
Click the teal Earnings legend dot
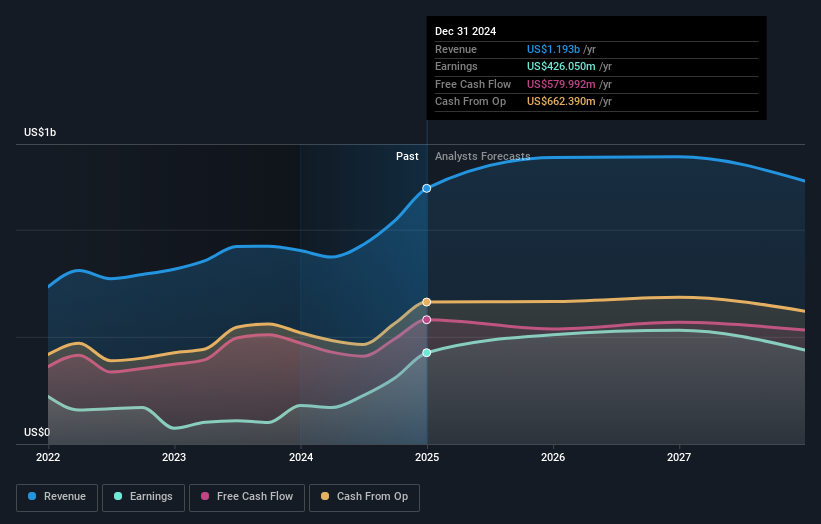(118, 496)
